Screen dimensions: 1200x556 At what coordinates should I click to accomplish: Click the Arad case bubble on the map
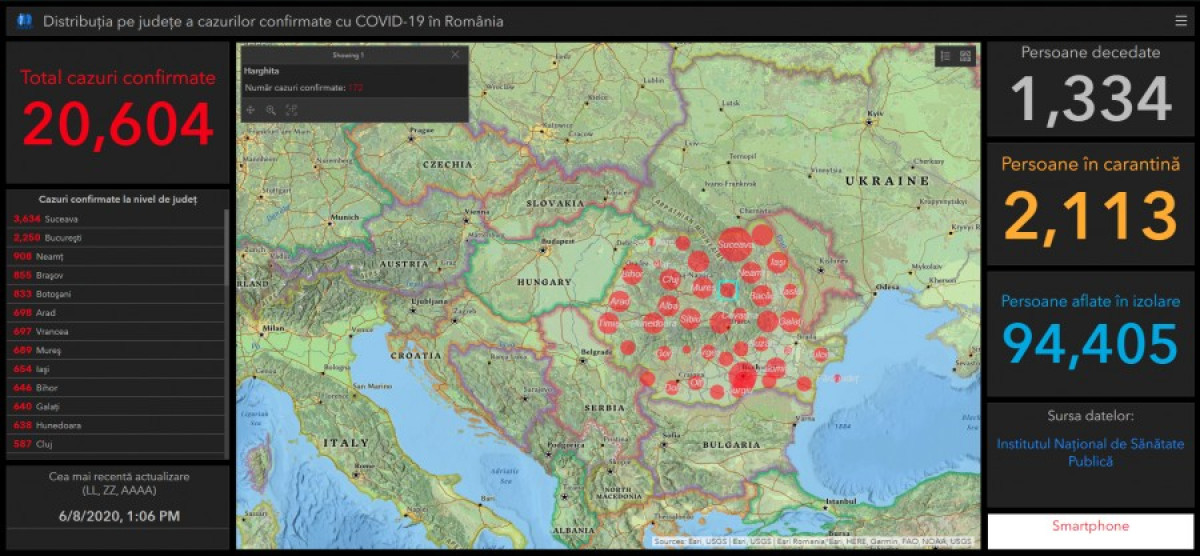620,301
